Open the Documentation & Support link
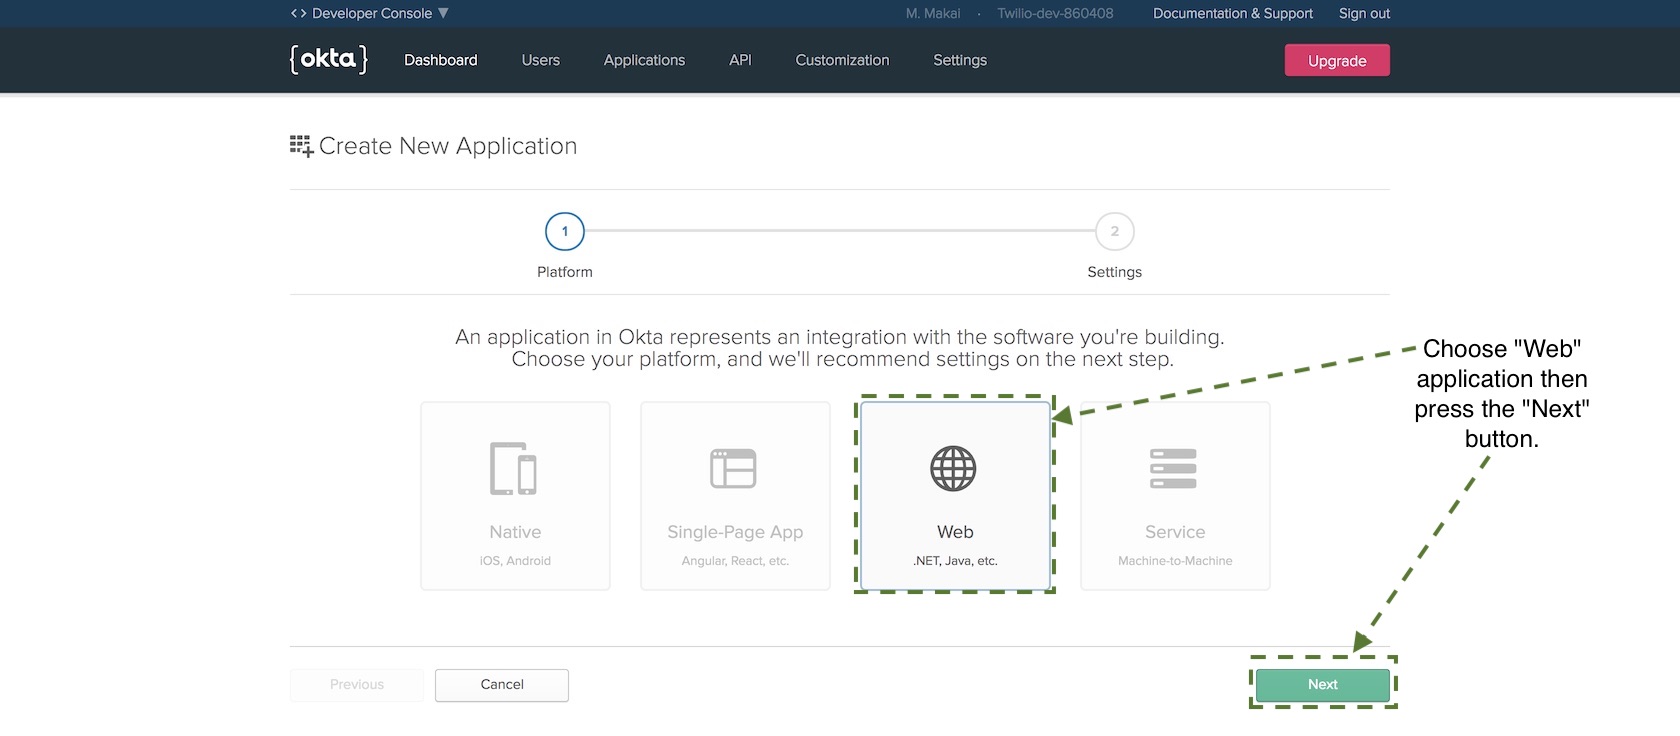 click(x=1233, y=13)
